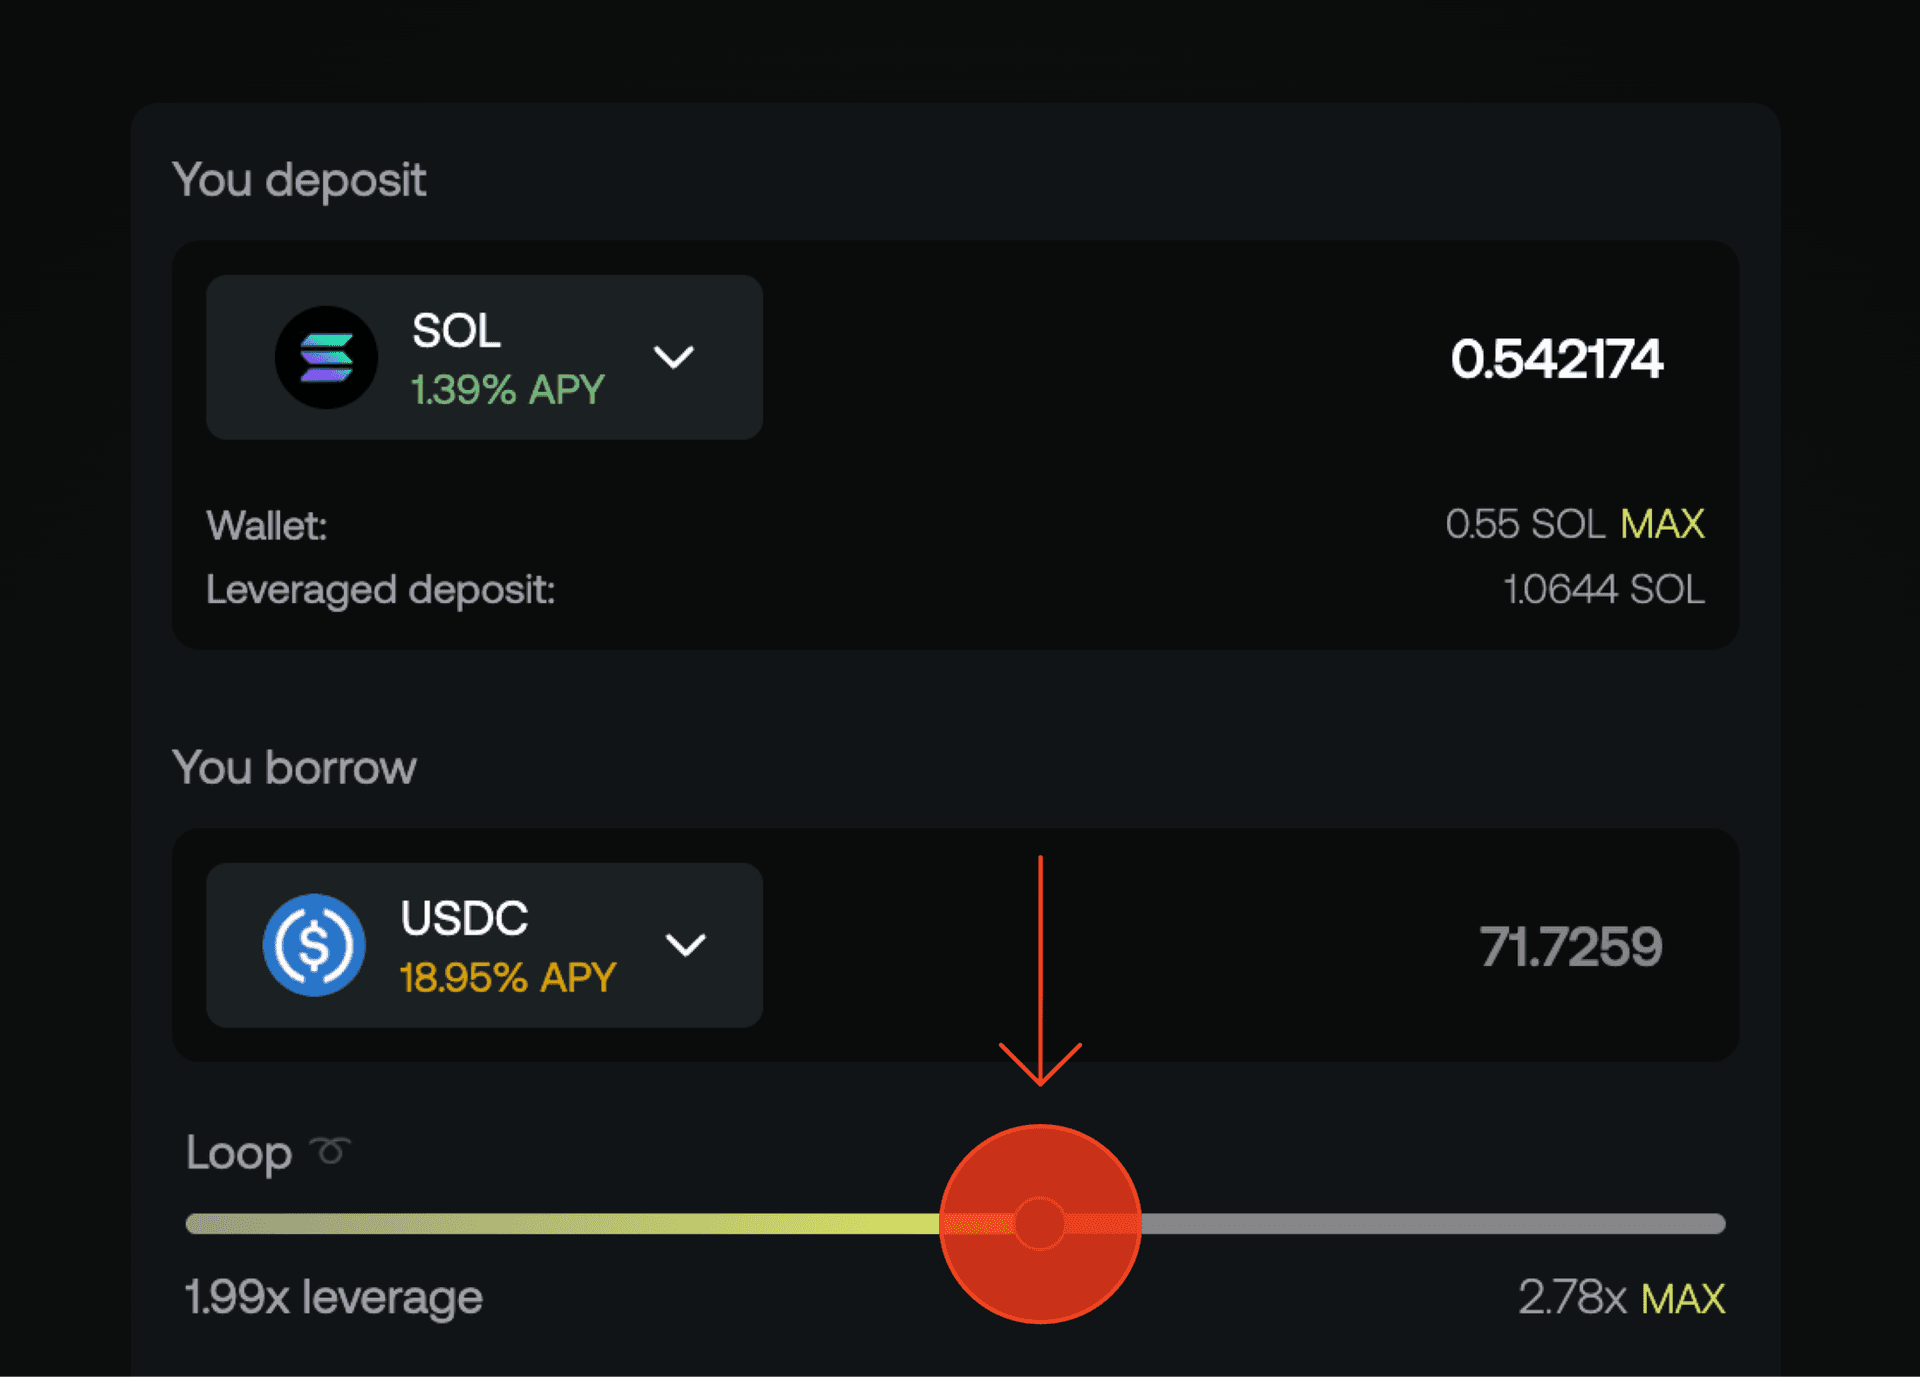Click the 1.39% APY label

(x=508, y=389)
